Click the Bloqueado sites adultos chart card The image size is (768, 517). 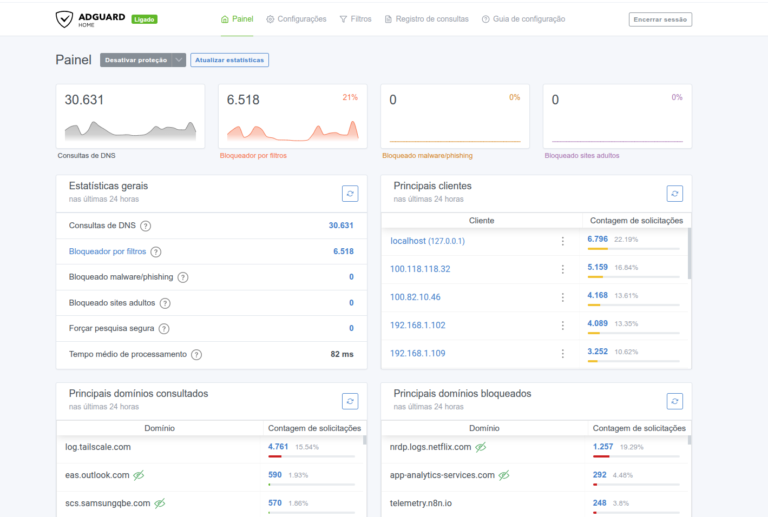coord(617,117)
